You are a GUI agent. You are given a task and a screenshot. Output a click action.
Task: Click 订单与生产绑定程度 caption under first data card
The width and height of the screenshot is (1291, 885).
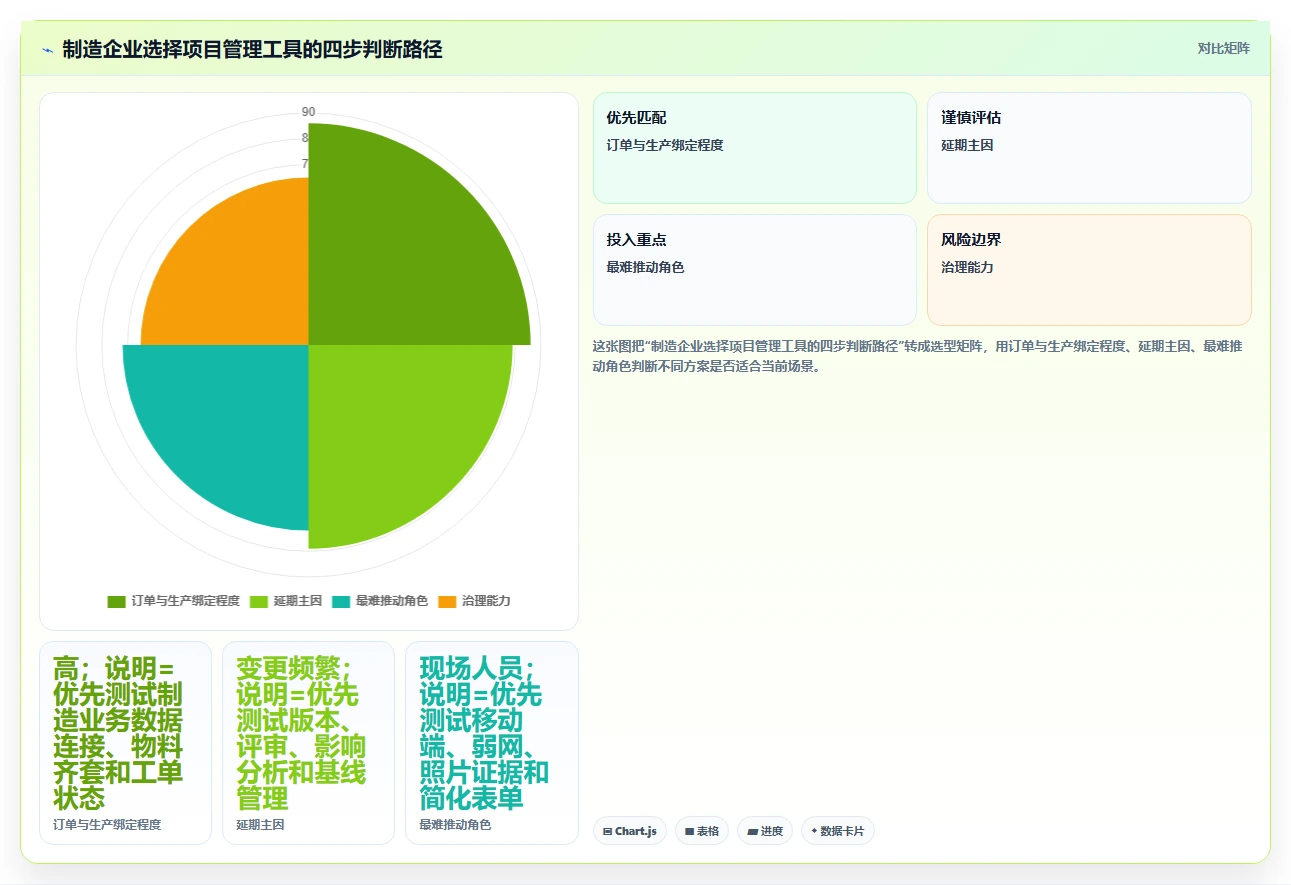[107, 825]
